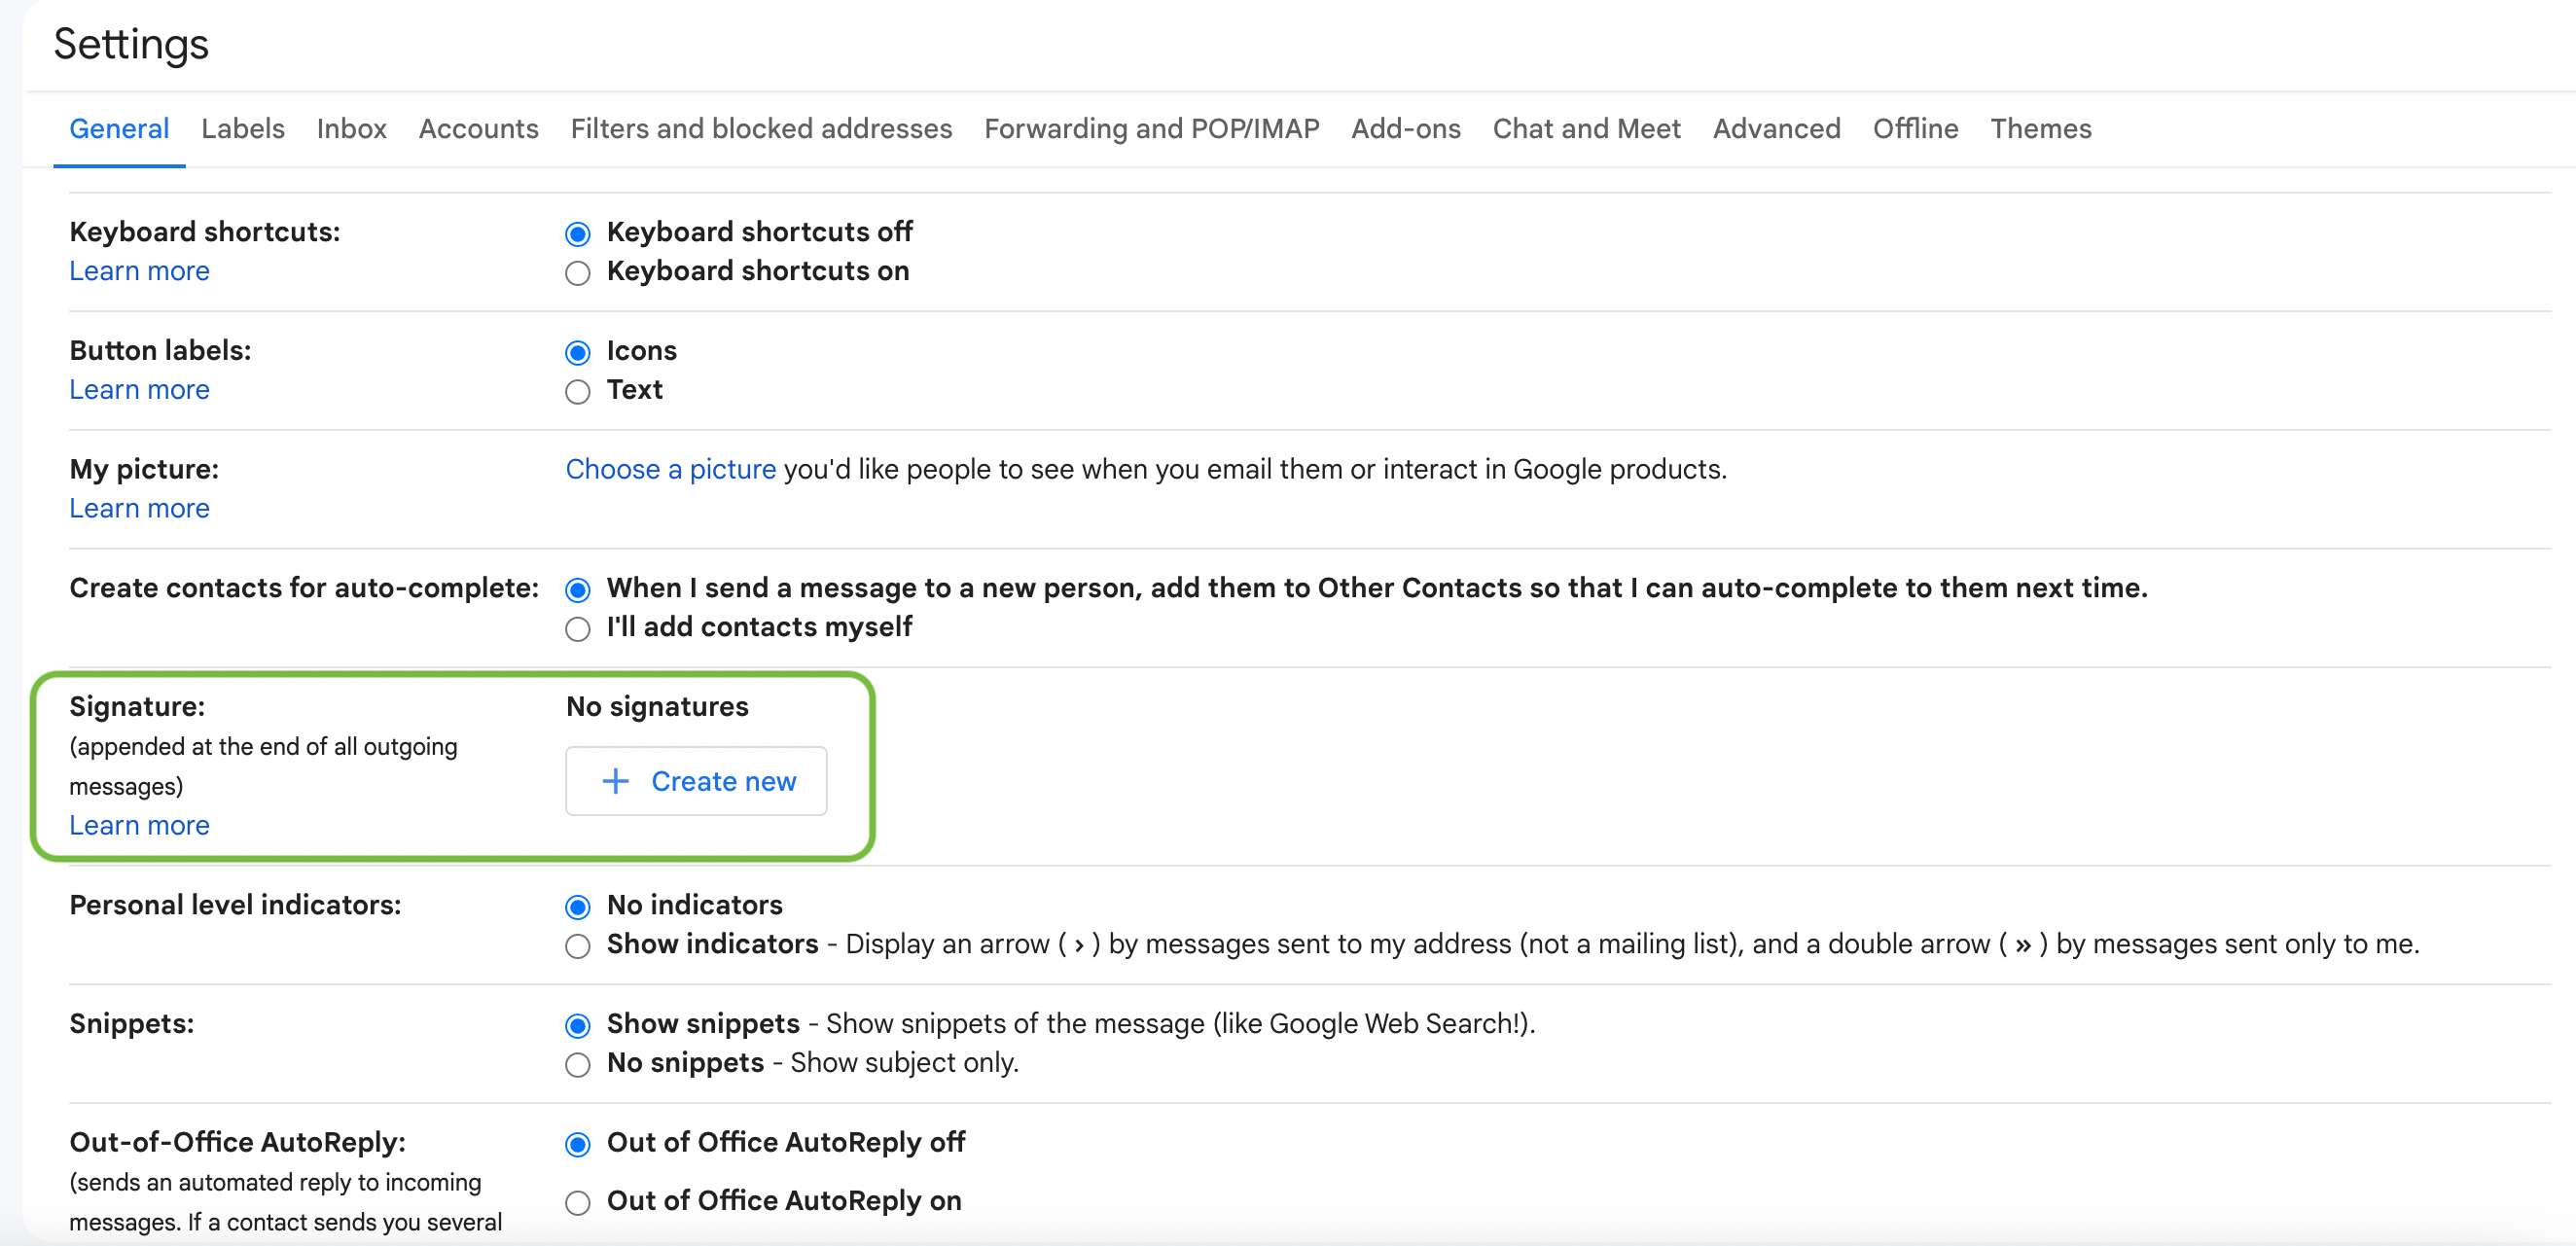
Task: Select Keyboard shortcuts on radio button
Action: [577, 273]
